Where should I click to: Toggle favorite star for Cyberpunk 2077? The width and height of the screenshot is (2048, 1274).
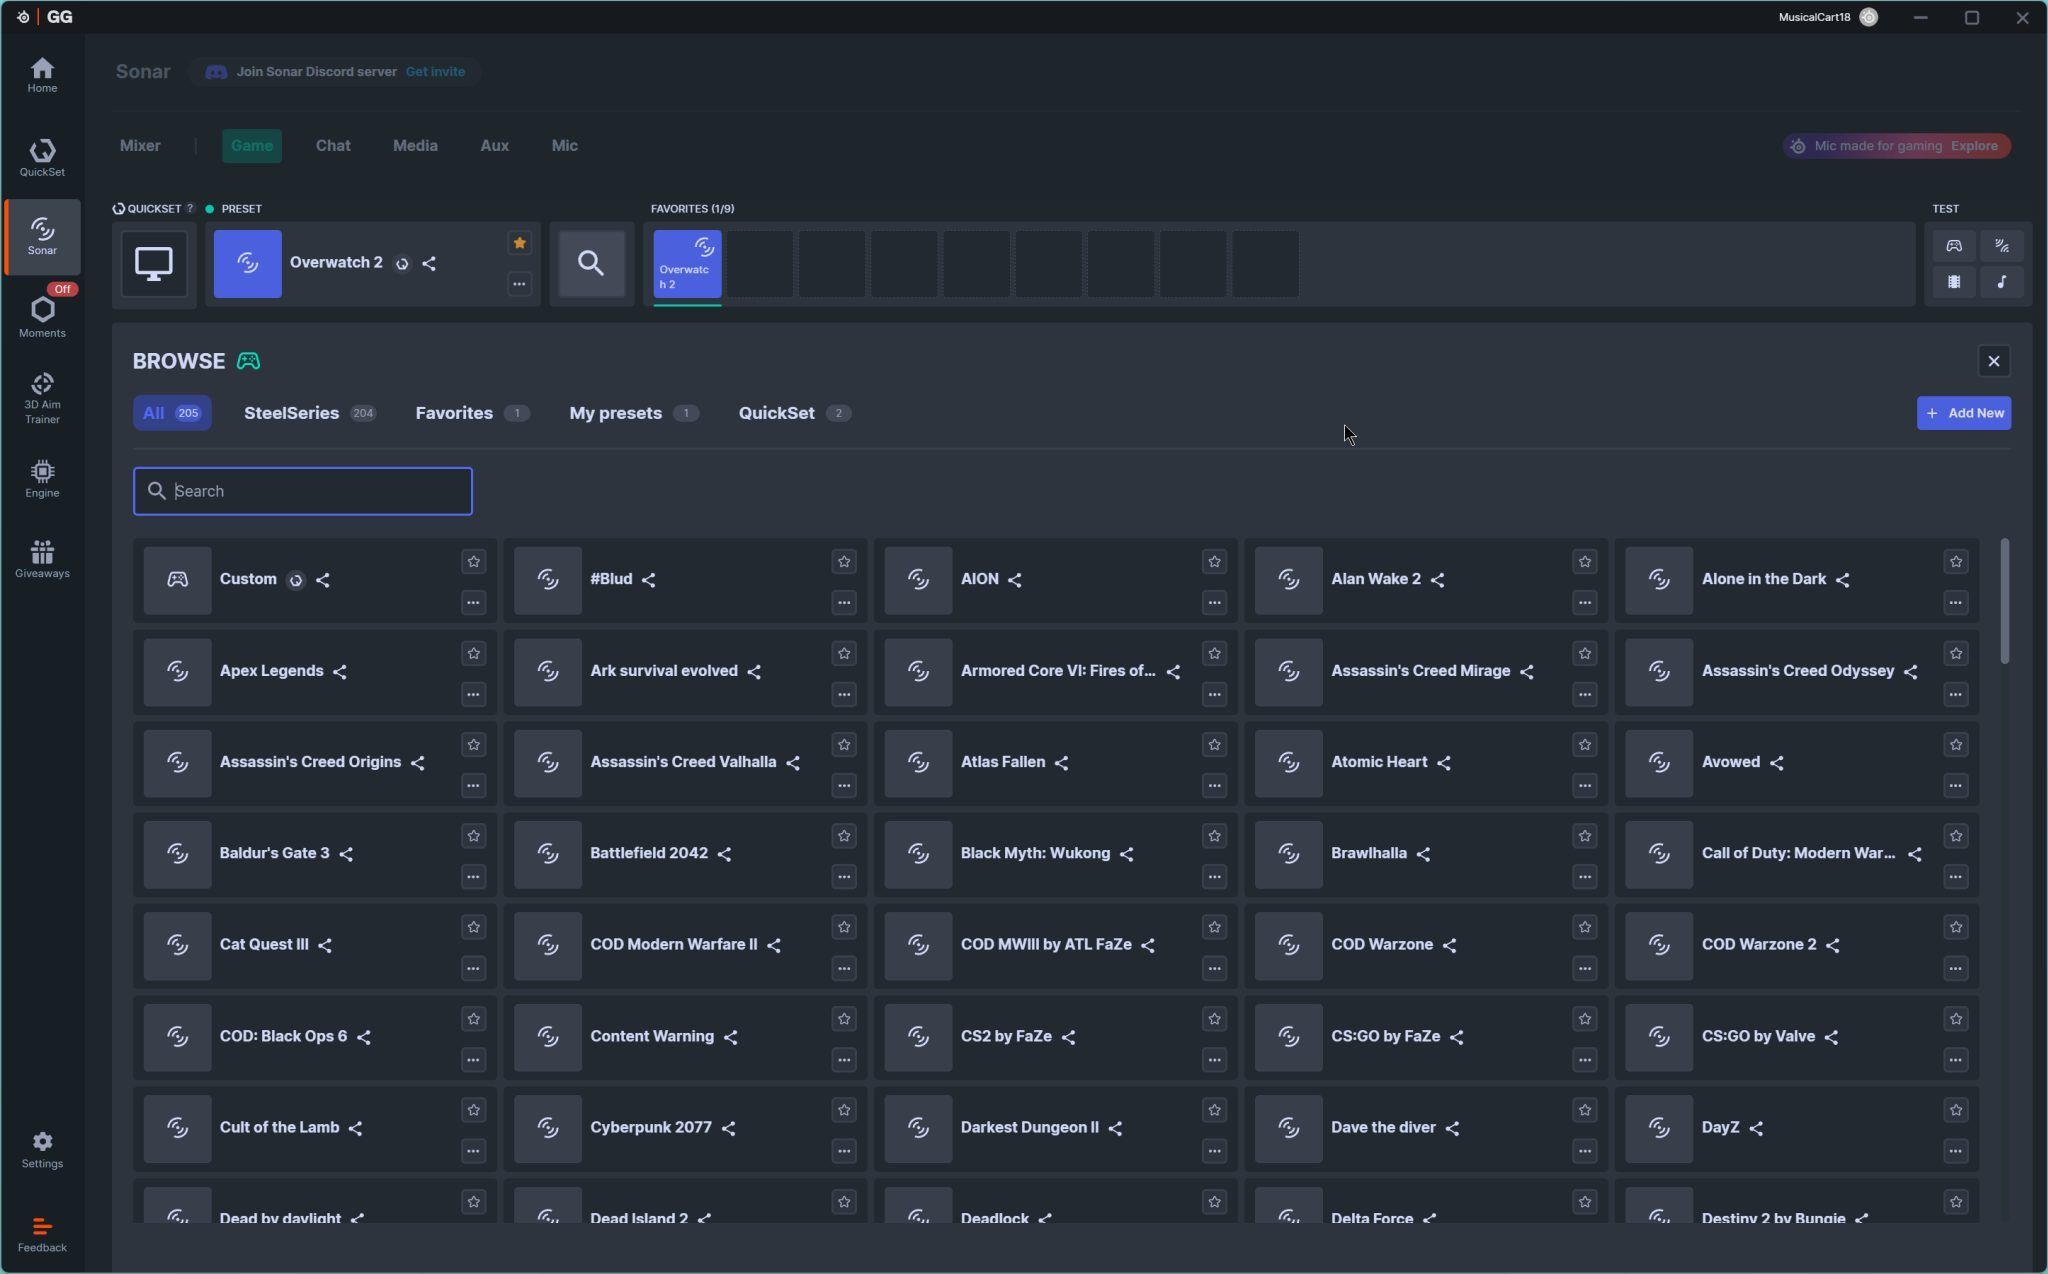tap(843, 1110)
